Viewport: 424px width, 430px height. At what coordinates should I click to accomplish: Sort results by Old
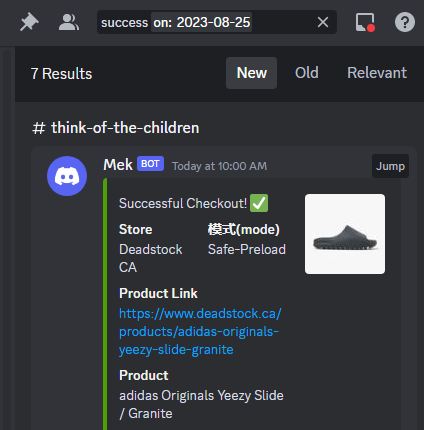(x=307, y=73)
